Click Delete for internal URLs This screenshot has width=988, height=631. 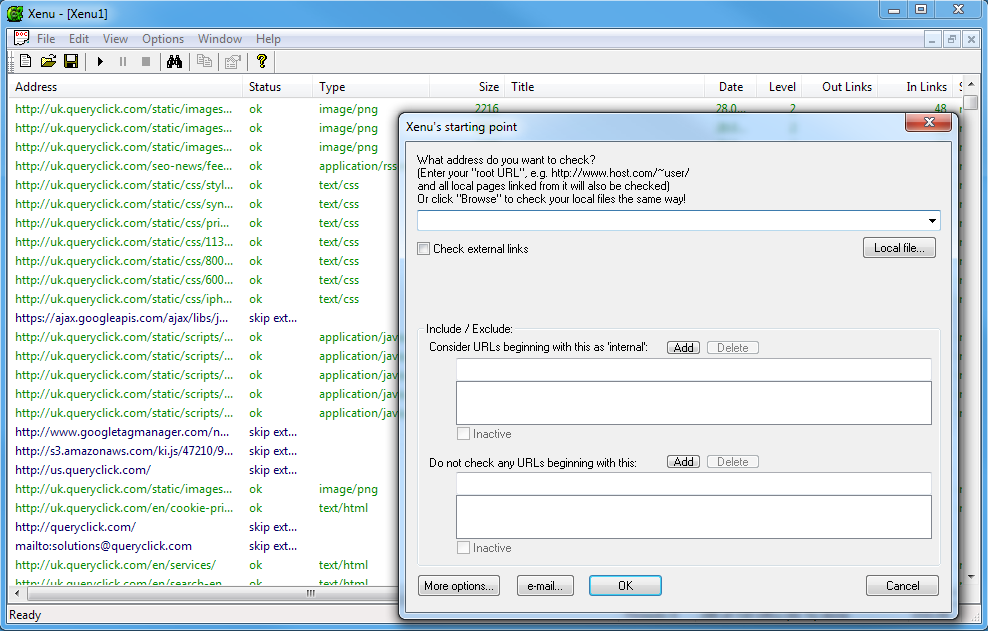(733, 347)
